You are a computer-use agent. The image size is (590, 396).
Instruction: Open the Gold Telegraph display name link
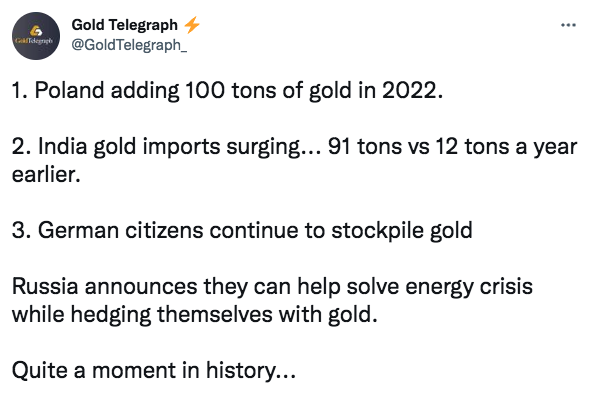pyautogui.click(x=125, y=25)
